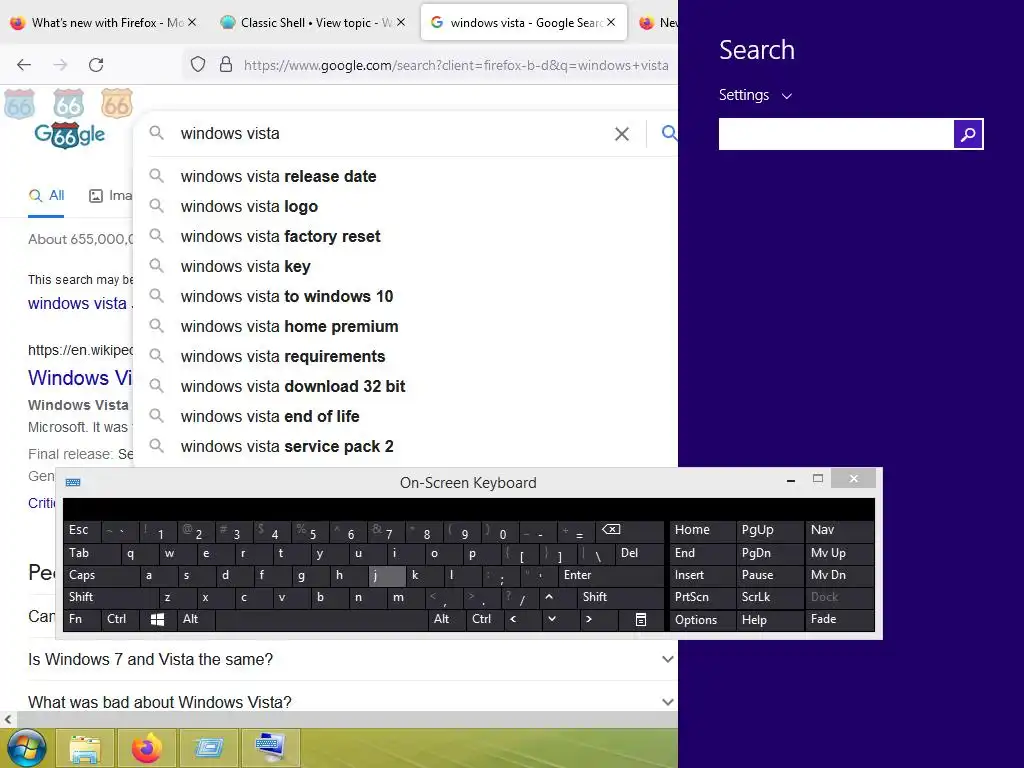Image resolution: width=1024 pixels, height=768 pixels.
Task: Close the What's new with Firefox tab
Action: (192, 22)
